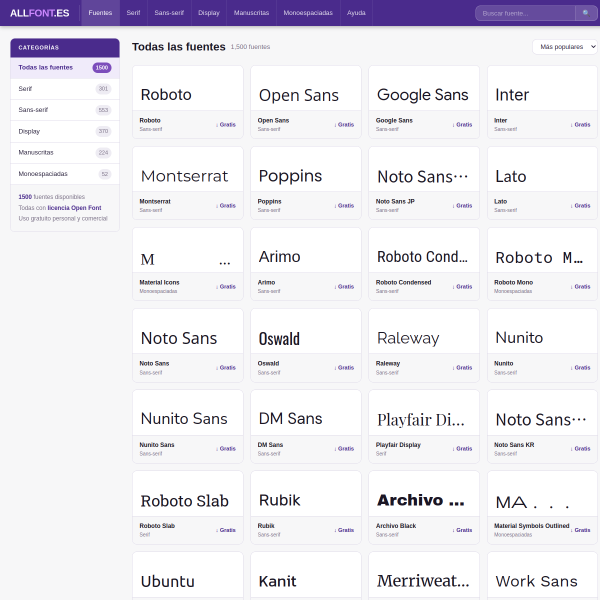Open the Arimo font preview
The image size is (600, 600).
click(x=306, y=250)
